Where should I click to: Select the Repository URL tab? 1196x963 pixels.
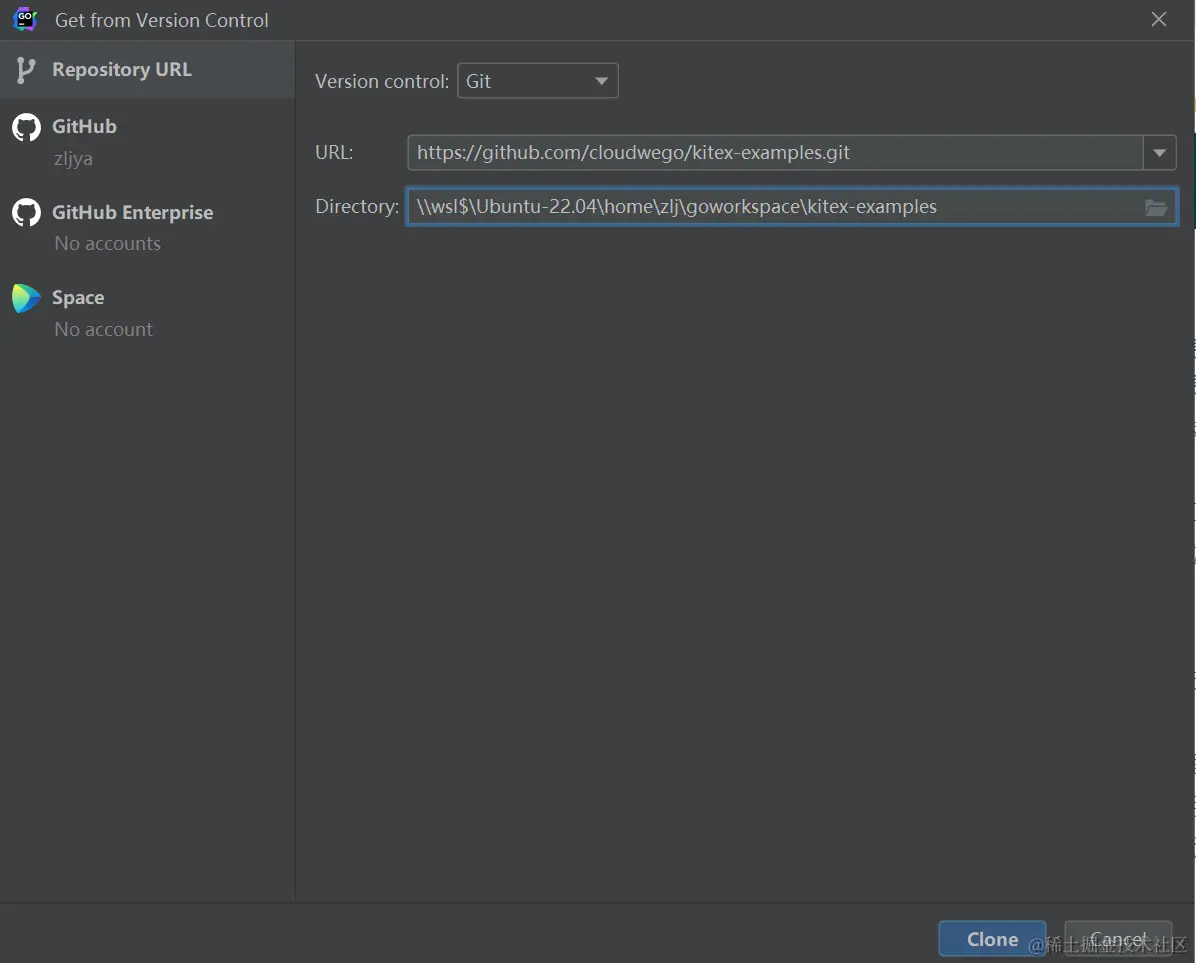(147, 69)
